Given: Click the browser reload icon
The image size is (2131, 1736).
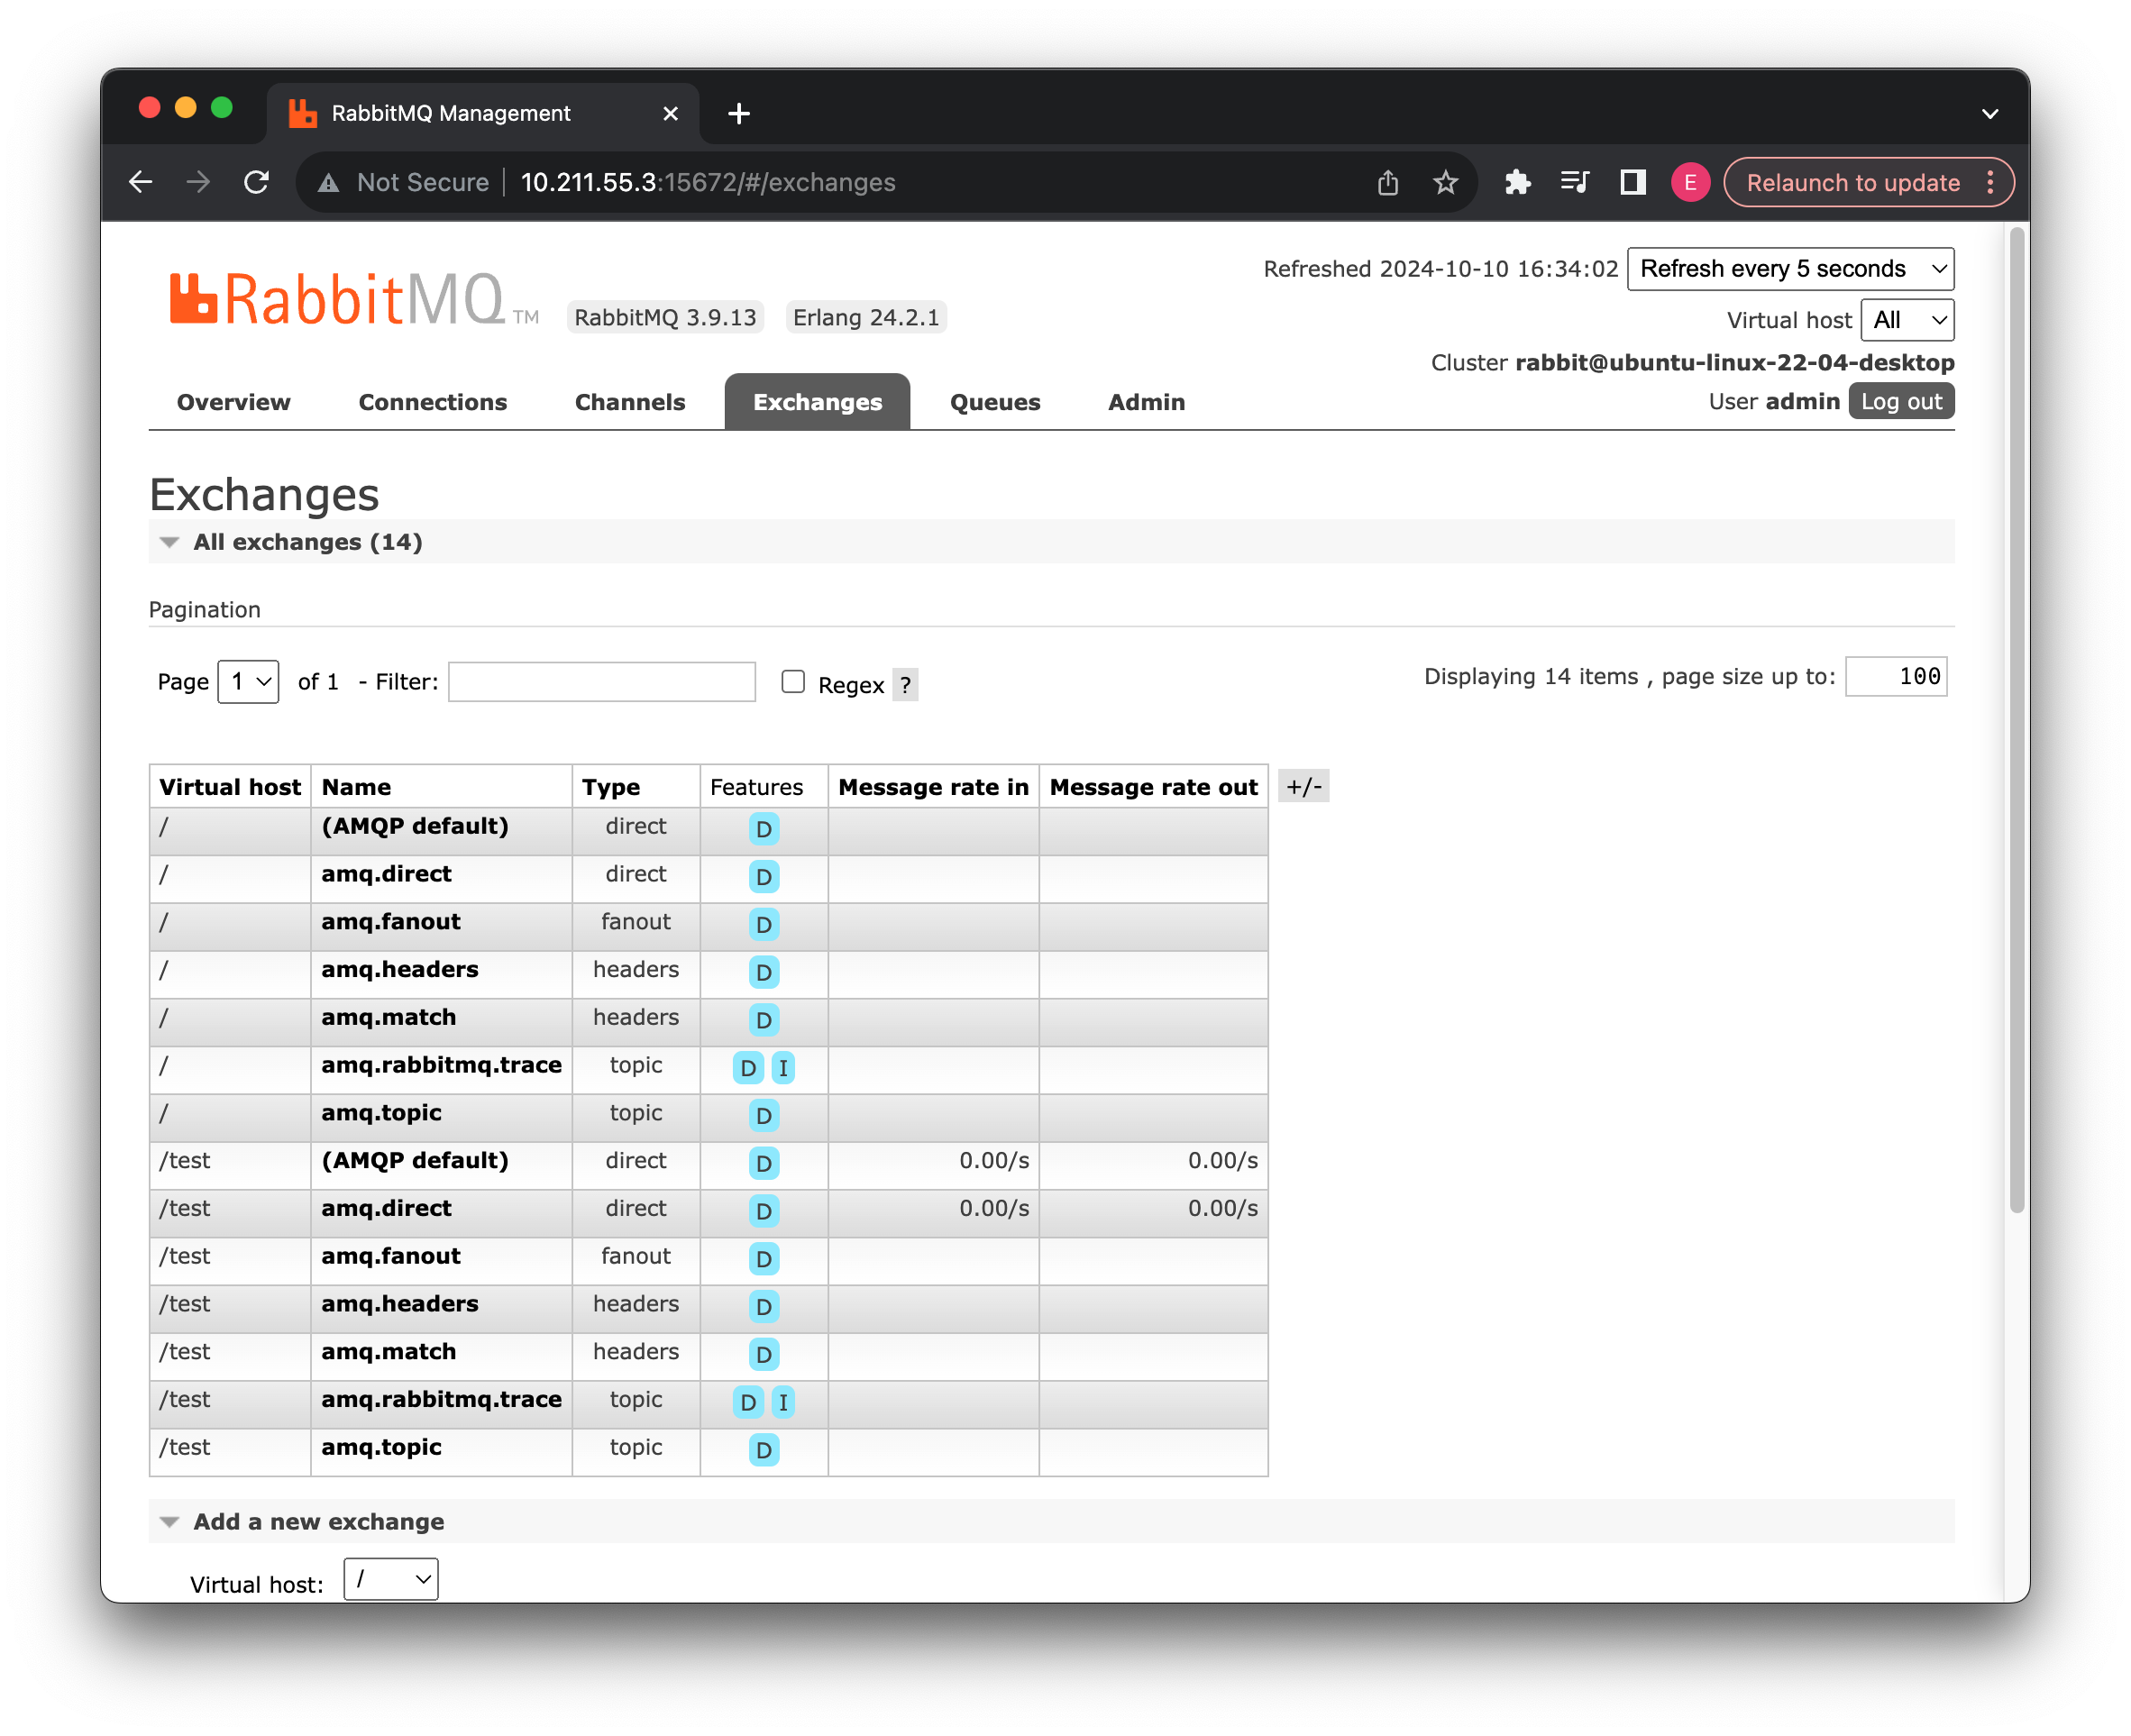Looking at the screenshot, I should point(257,182).
